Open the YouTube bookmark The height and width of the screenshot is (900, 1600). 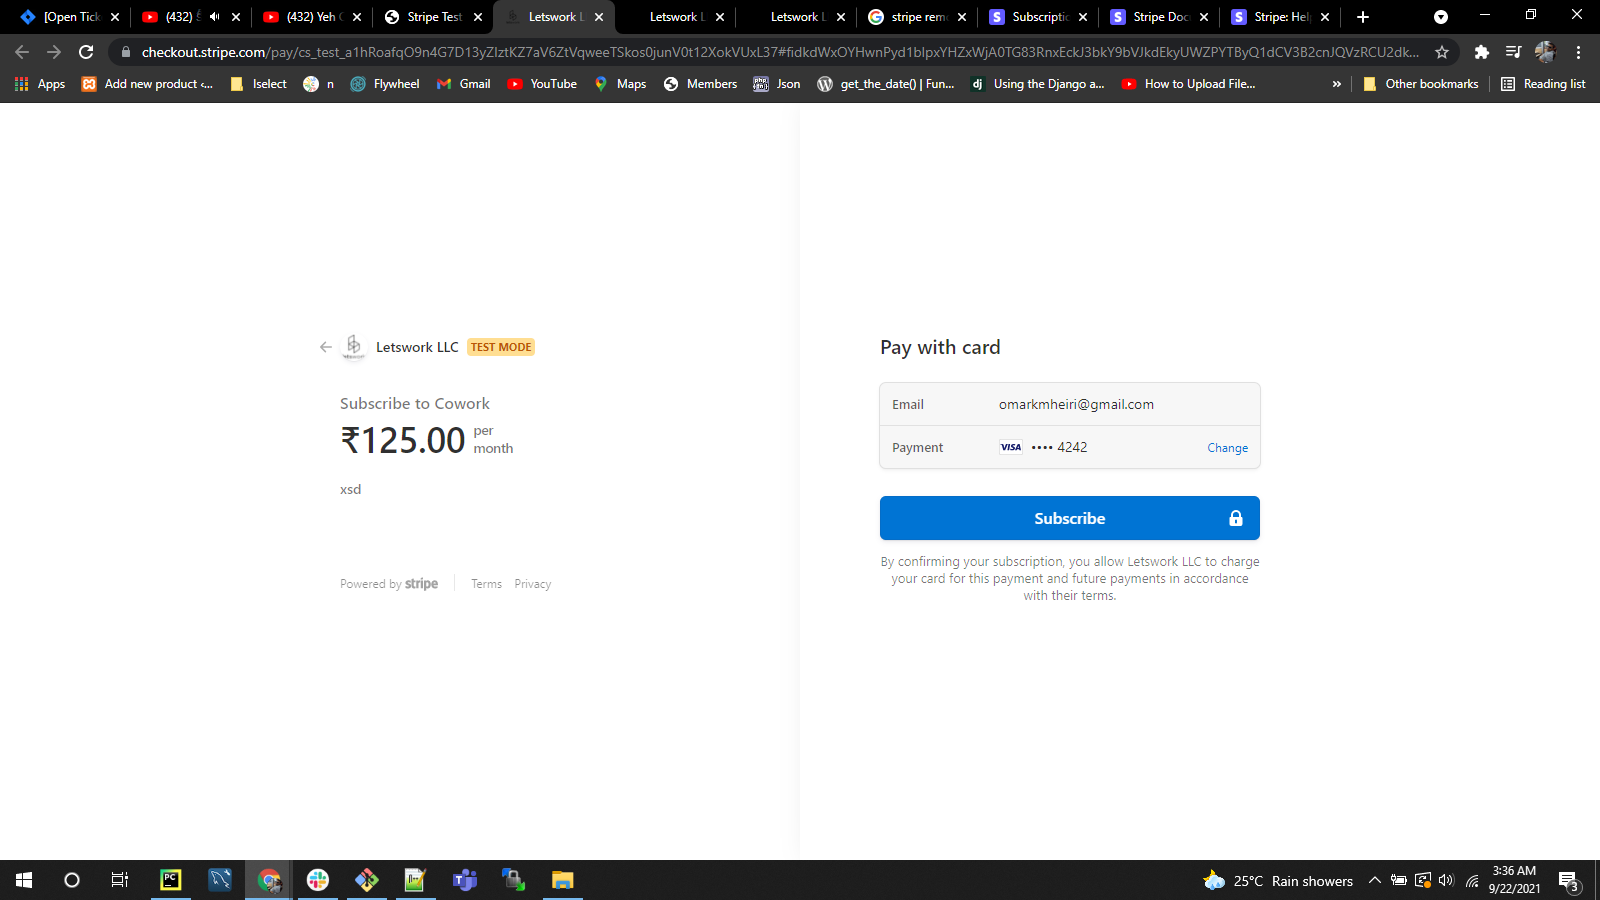pyautogui.click(x=542, y=84)
